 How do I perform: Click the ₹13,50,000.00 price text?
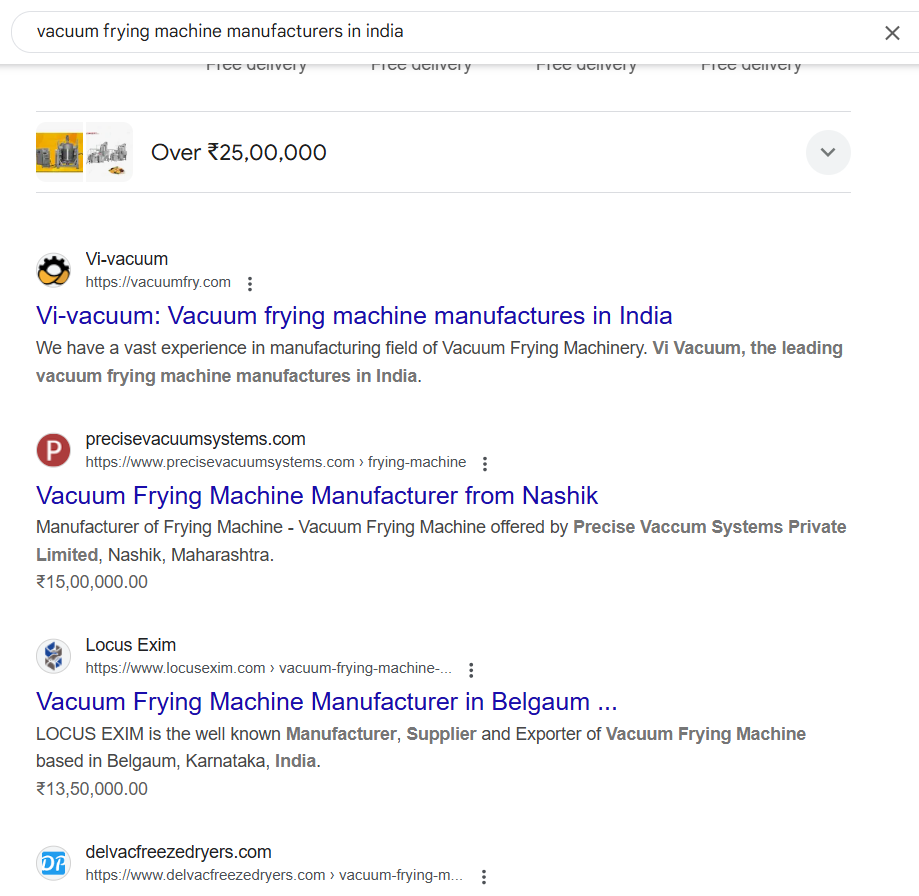pyautogui.click(x=92, y=789)
